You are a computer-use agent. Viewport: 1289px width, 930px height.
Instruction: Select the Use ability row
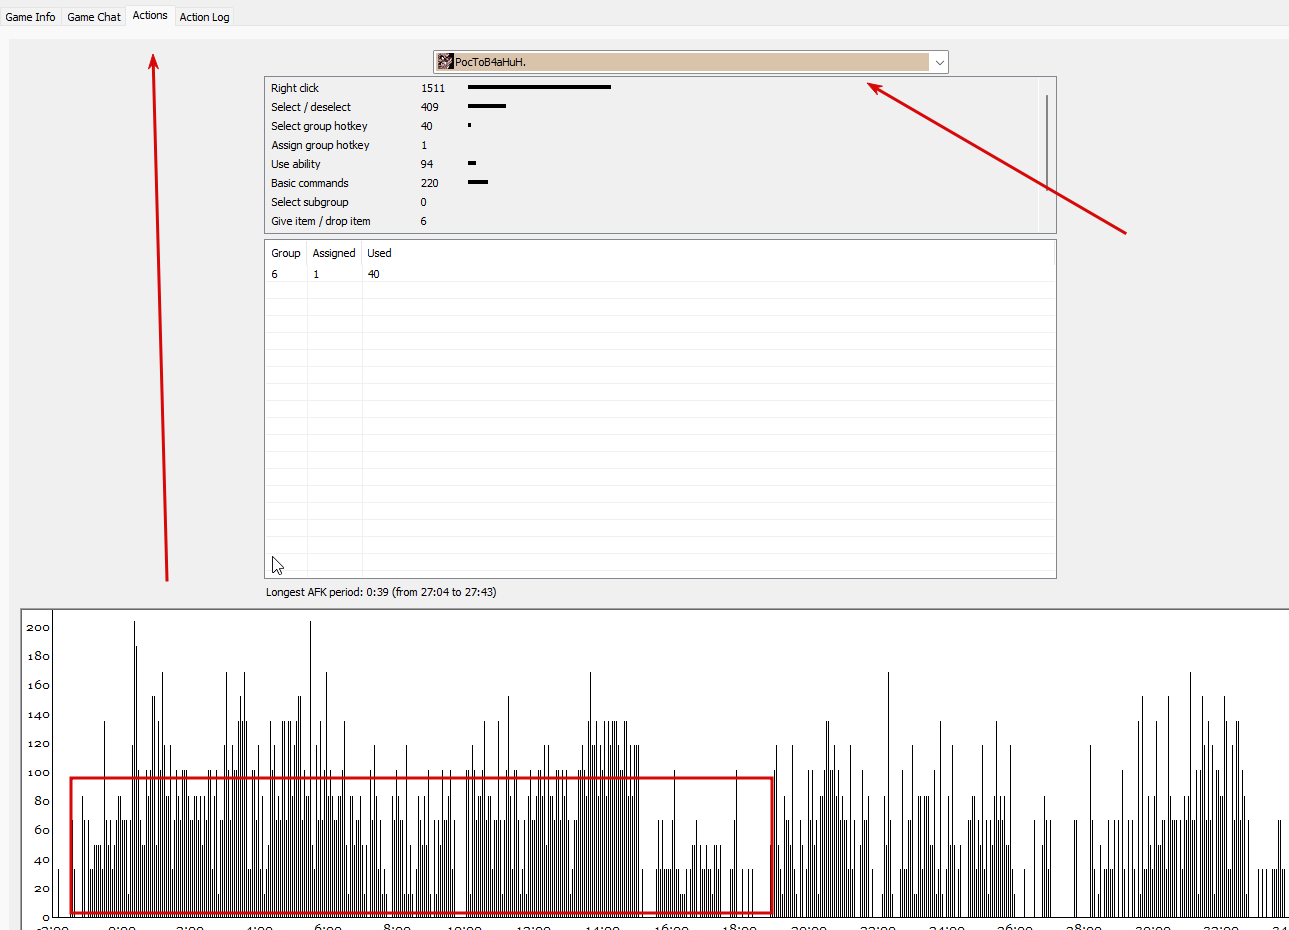tap(652, 164)
